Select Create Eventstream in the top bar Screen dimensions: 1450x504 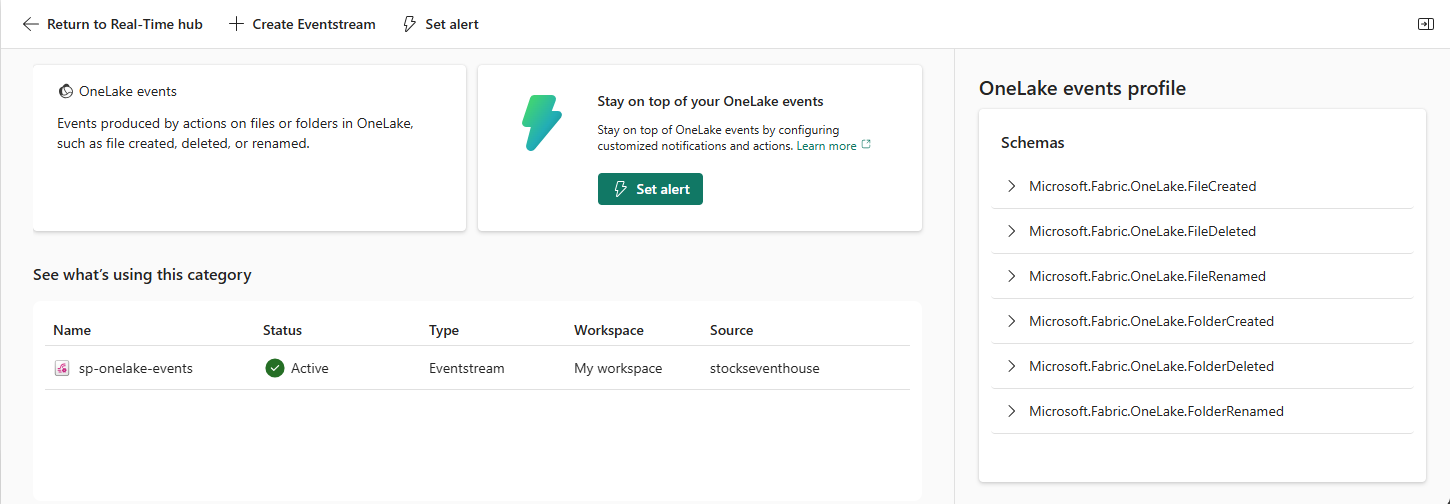coord(302,24)
